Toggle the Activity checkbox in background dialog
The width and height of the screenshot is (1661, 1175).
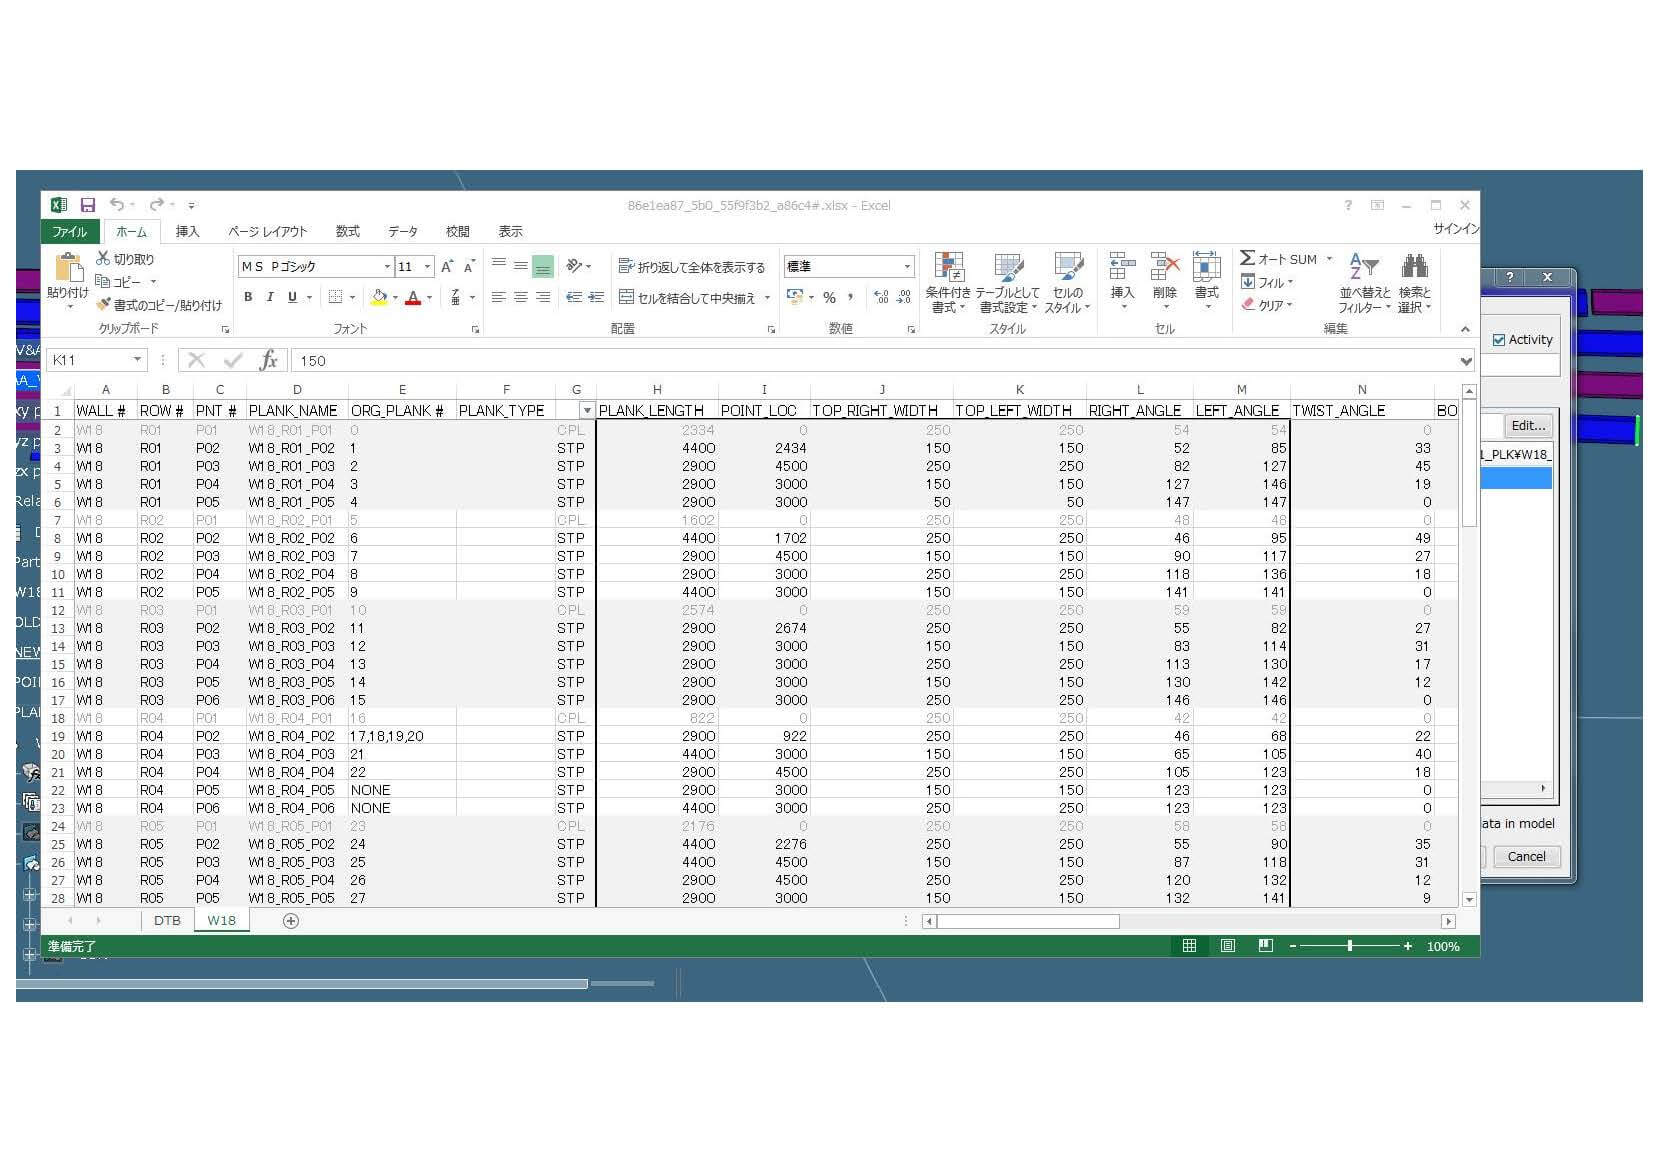(1499, 340)
